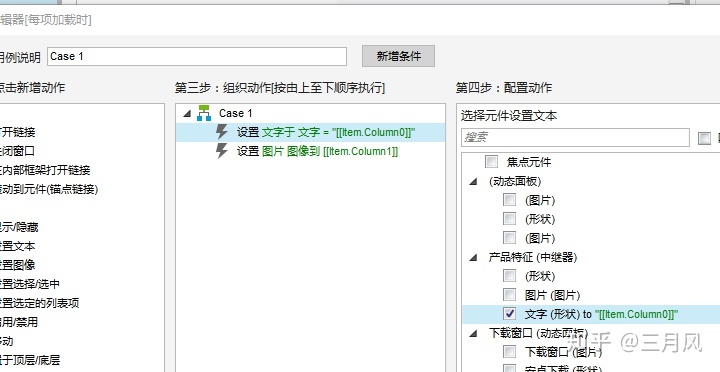The image size is (720, 372).
Task: Add the 启用/禁用 action
Action: click(x=19, y=322)
